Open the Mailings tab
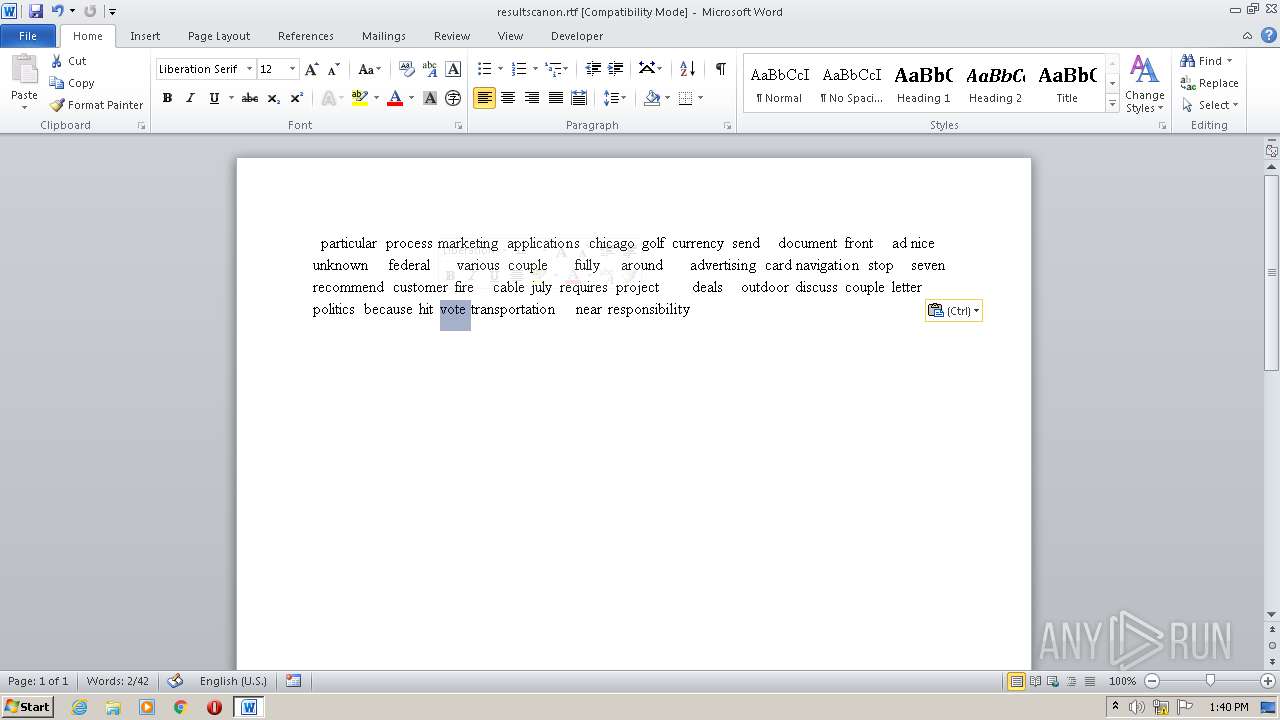The width and height of the screenshot is (1280, 720). tap(384, 36)
